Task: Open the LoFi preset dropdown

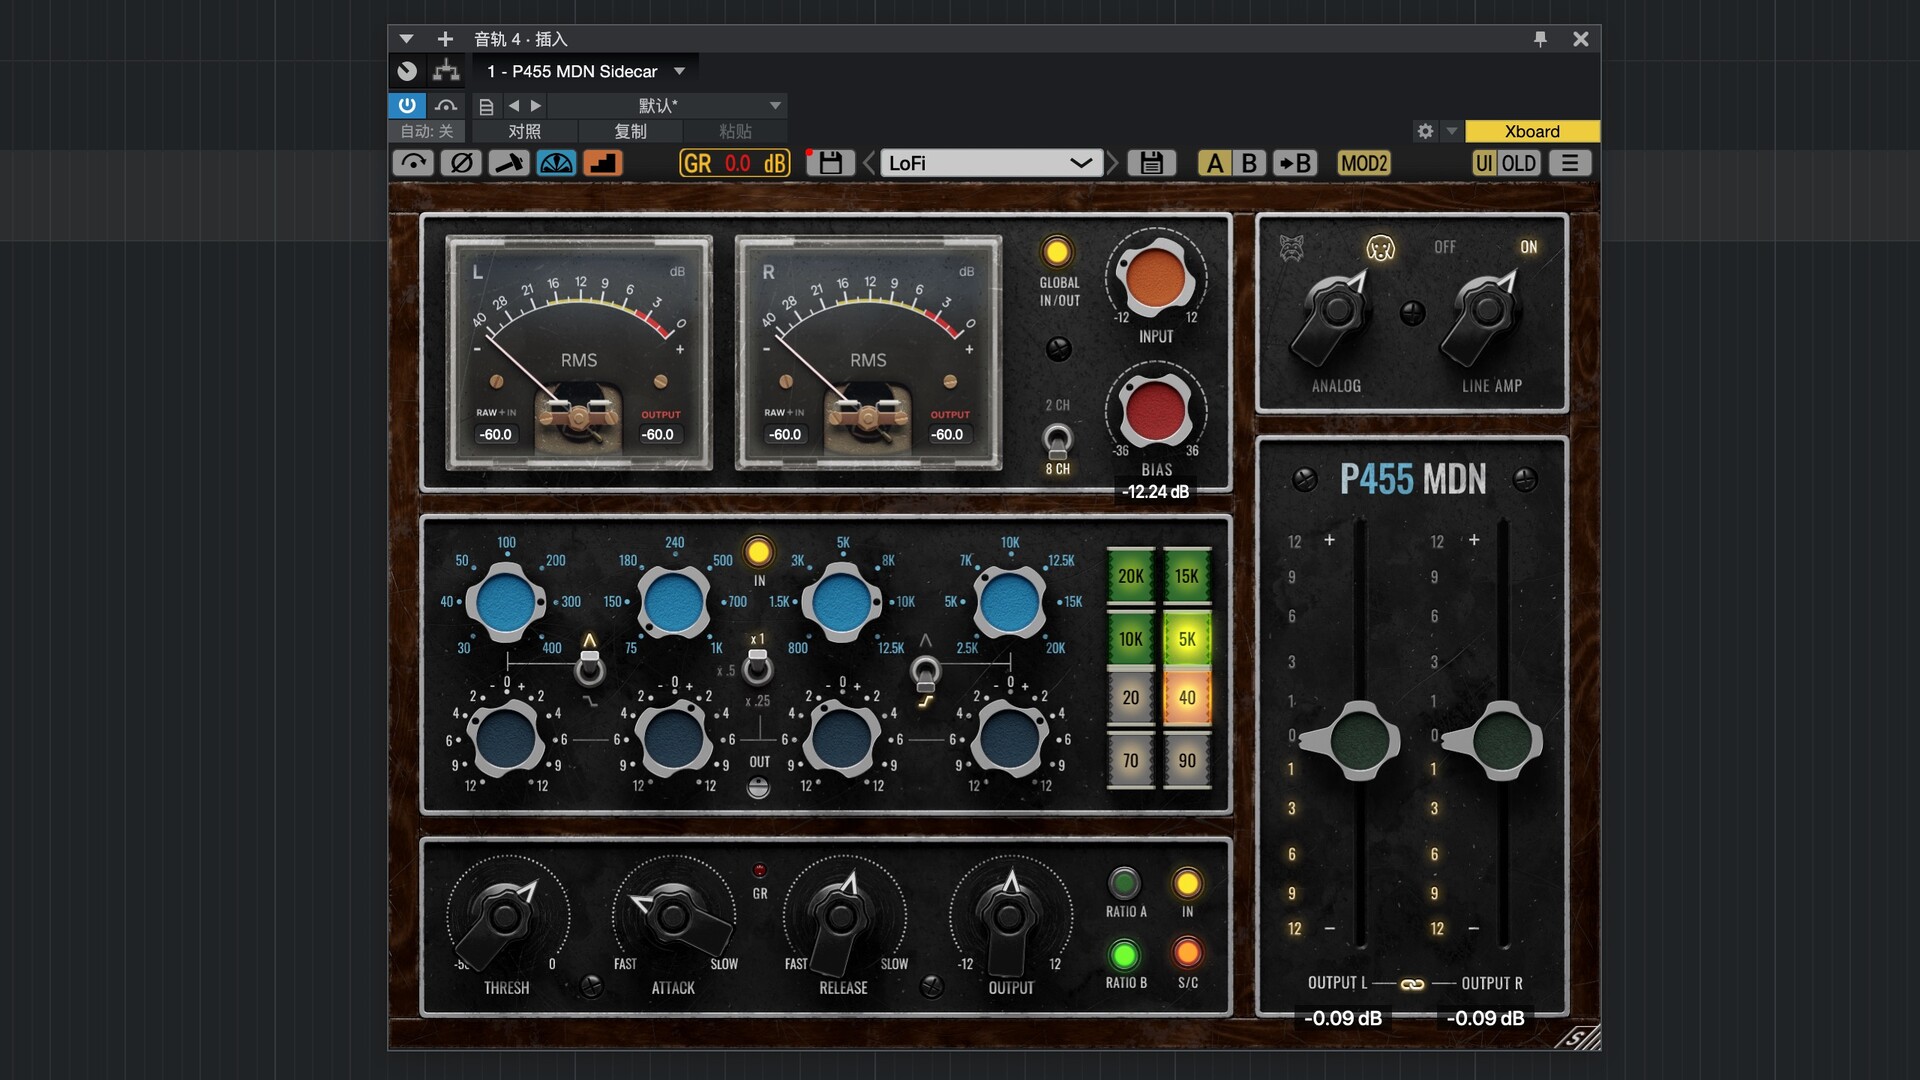Action: point(991,163)
